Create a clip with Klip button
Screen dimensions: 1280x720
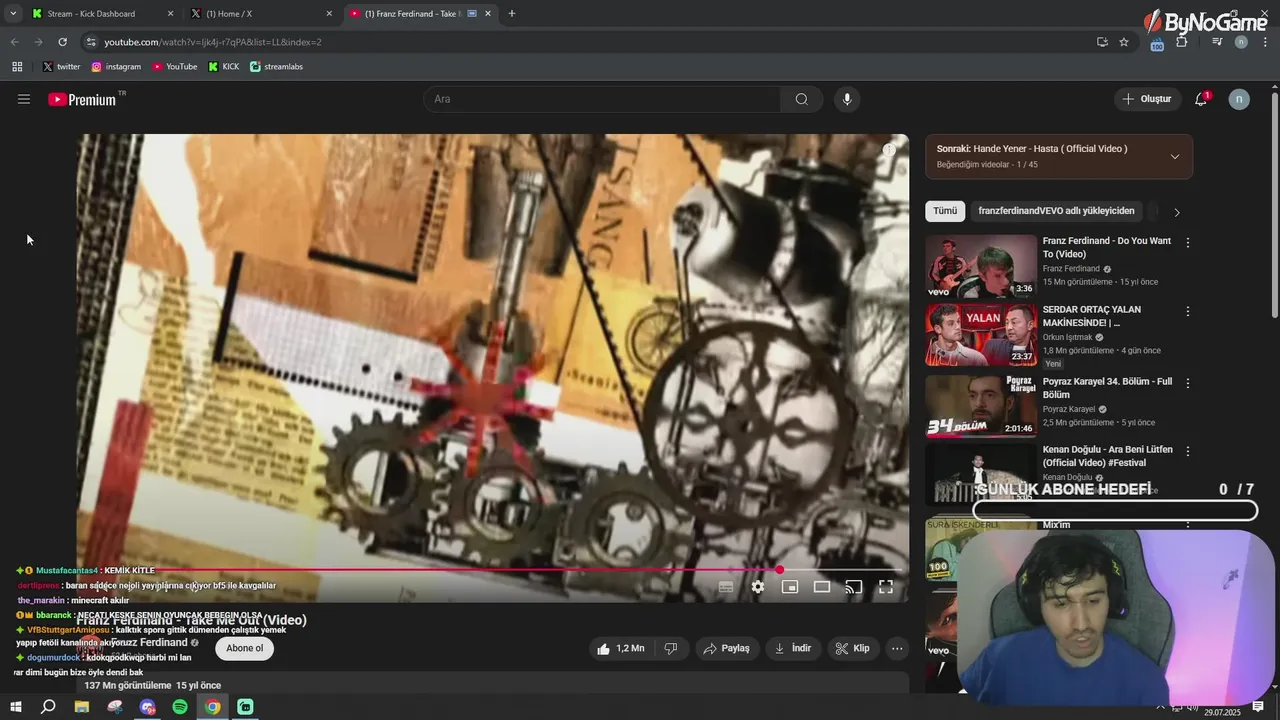(x=853, y=648)
